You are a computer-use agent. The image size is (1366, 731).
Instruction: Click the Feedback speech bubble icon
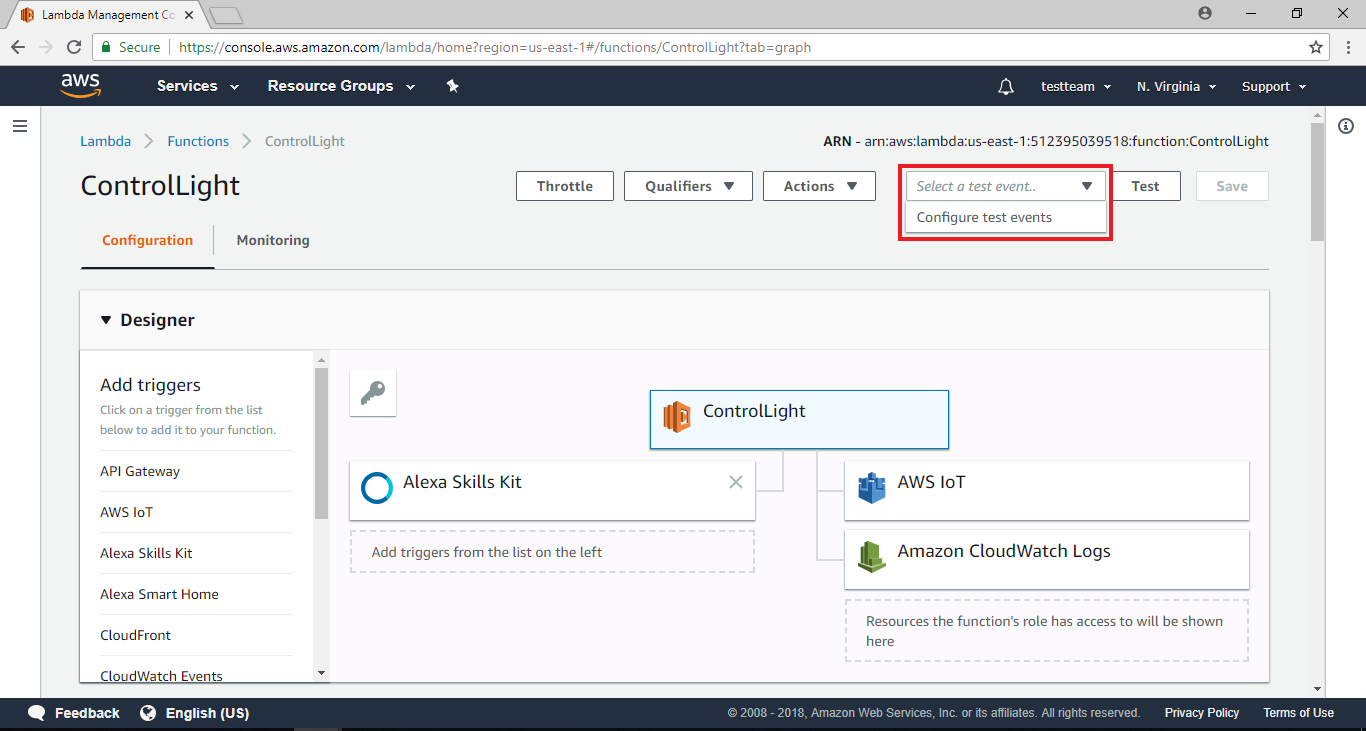(37, 713)
